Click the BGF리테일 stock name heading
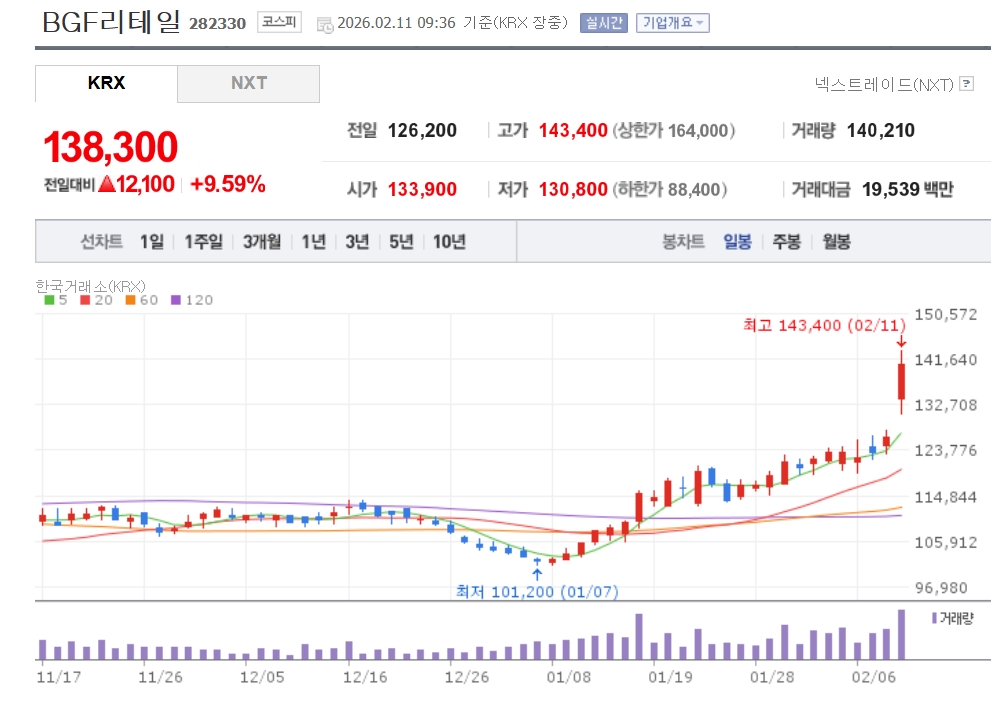 111,22
